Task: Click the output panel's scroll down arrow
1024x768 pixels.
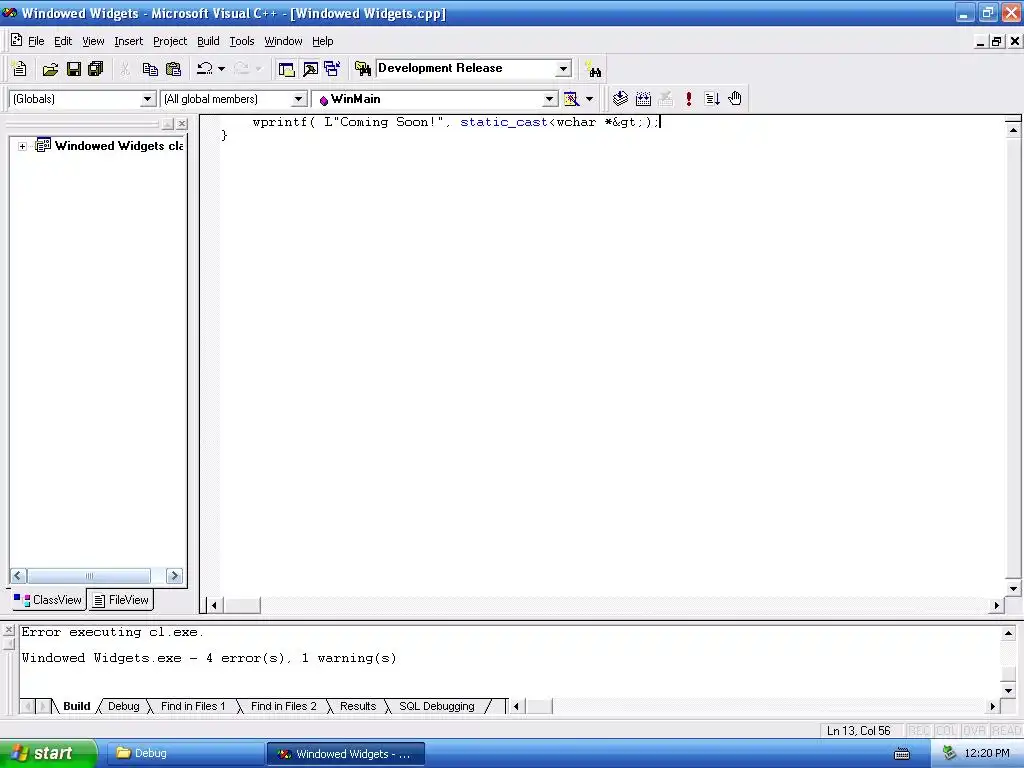Action: click(x=1008, y=690)
